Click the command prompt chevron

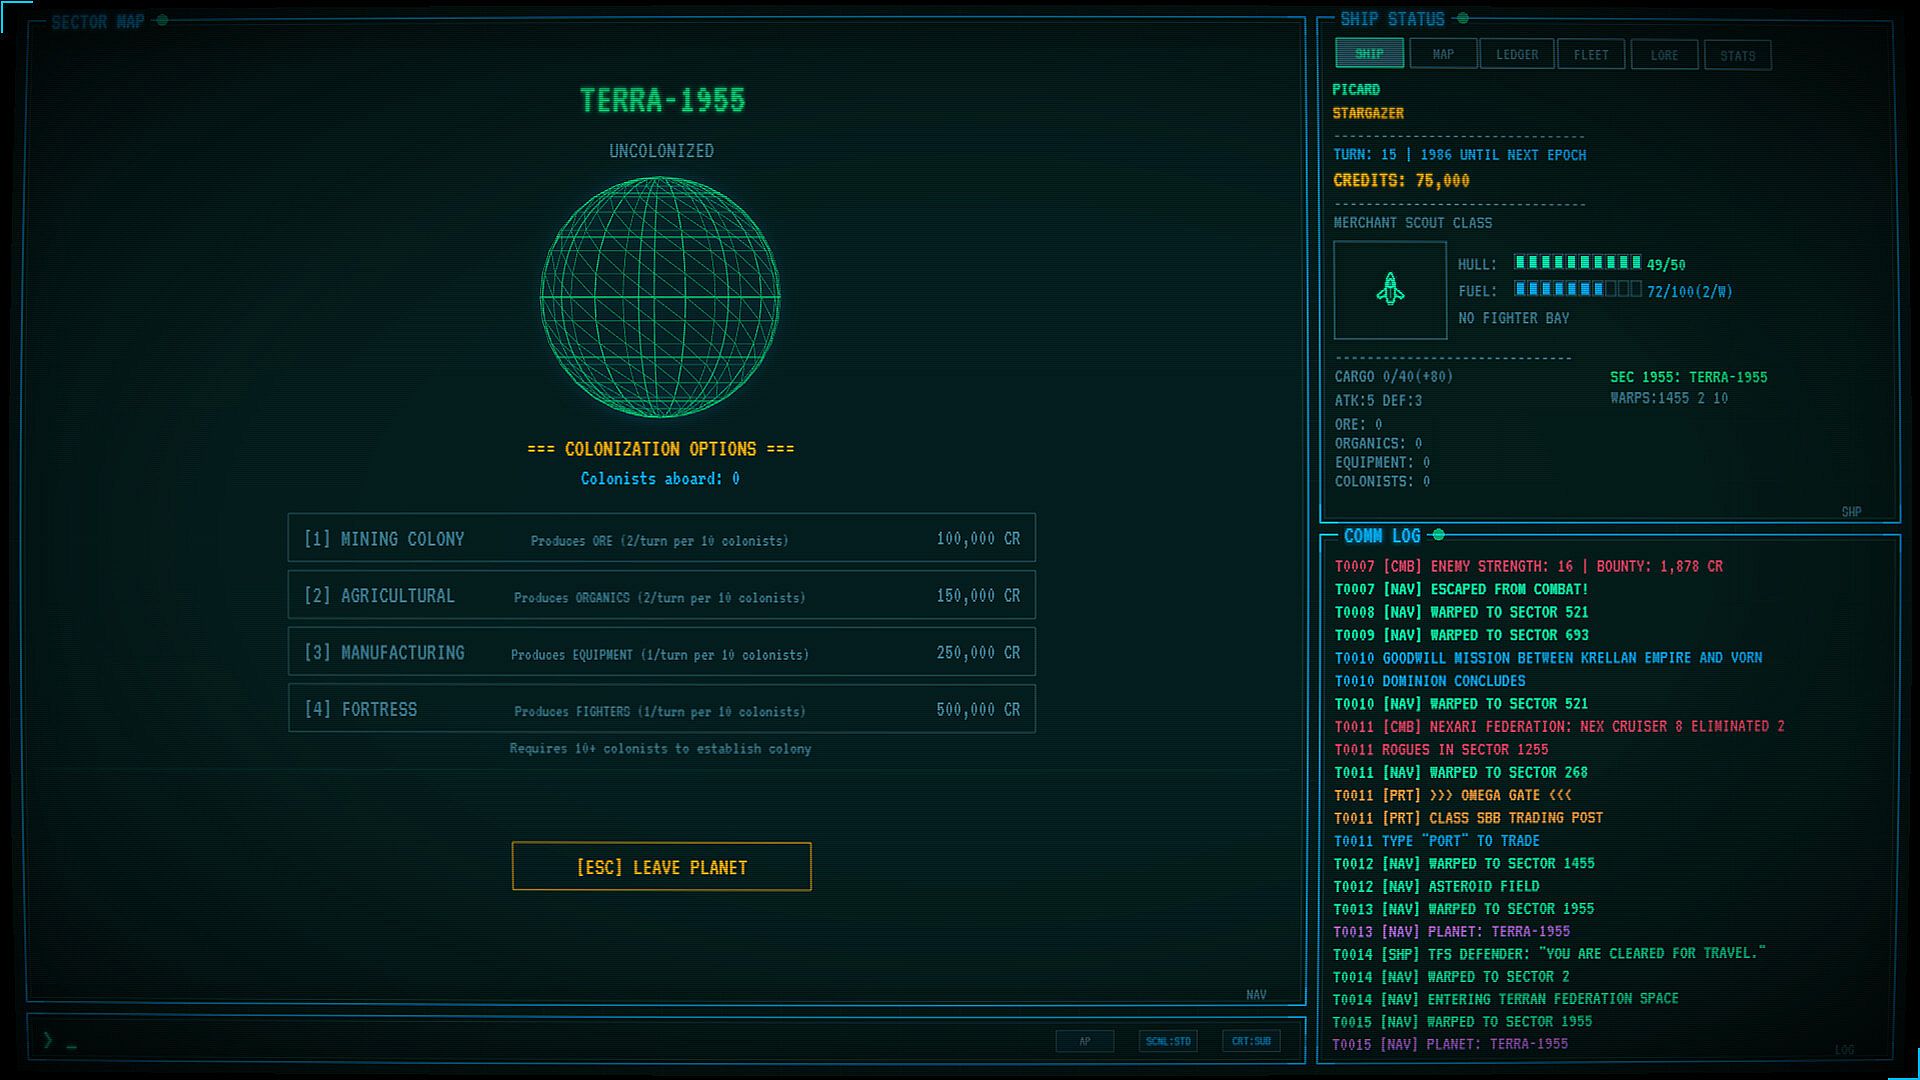(47, 1040)
